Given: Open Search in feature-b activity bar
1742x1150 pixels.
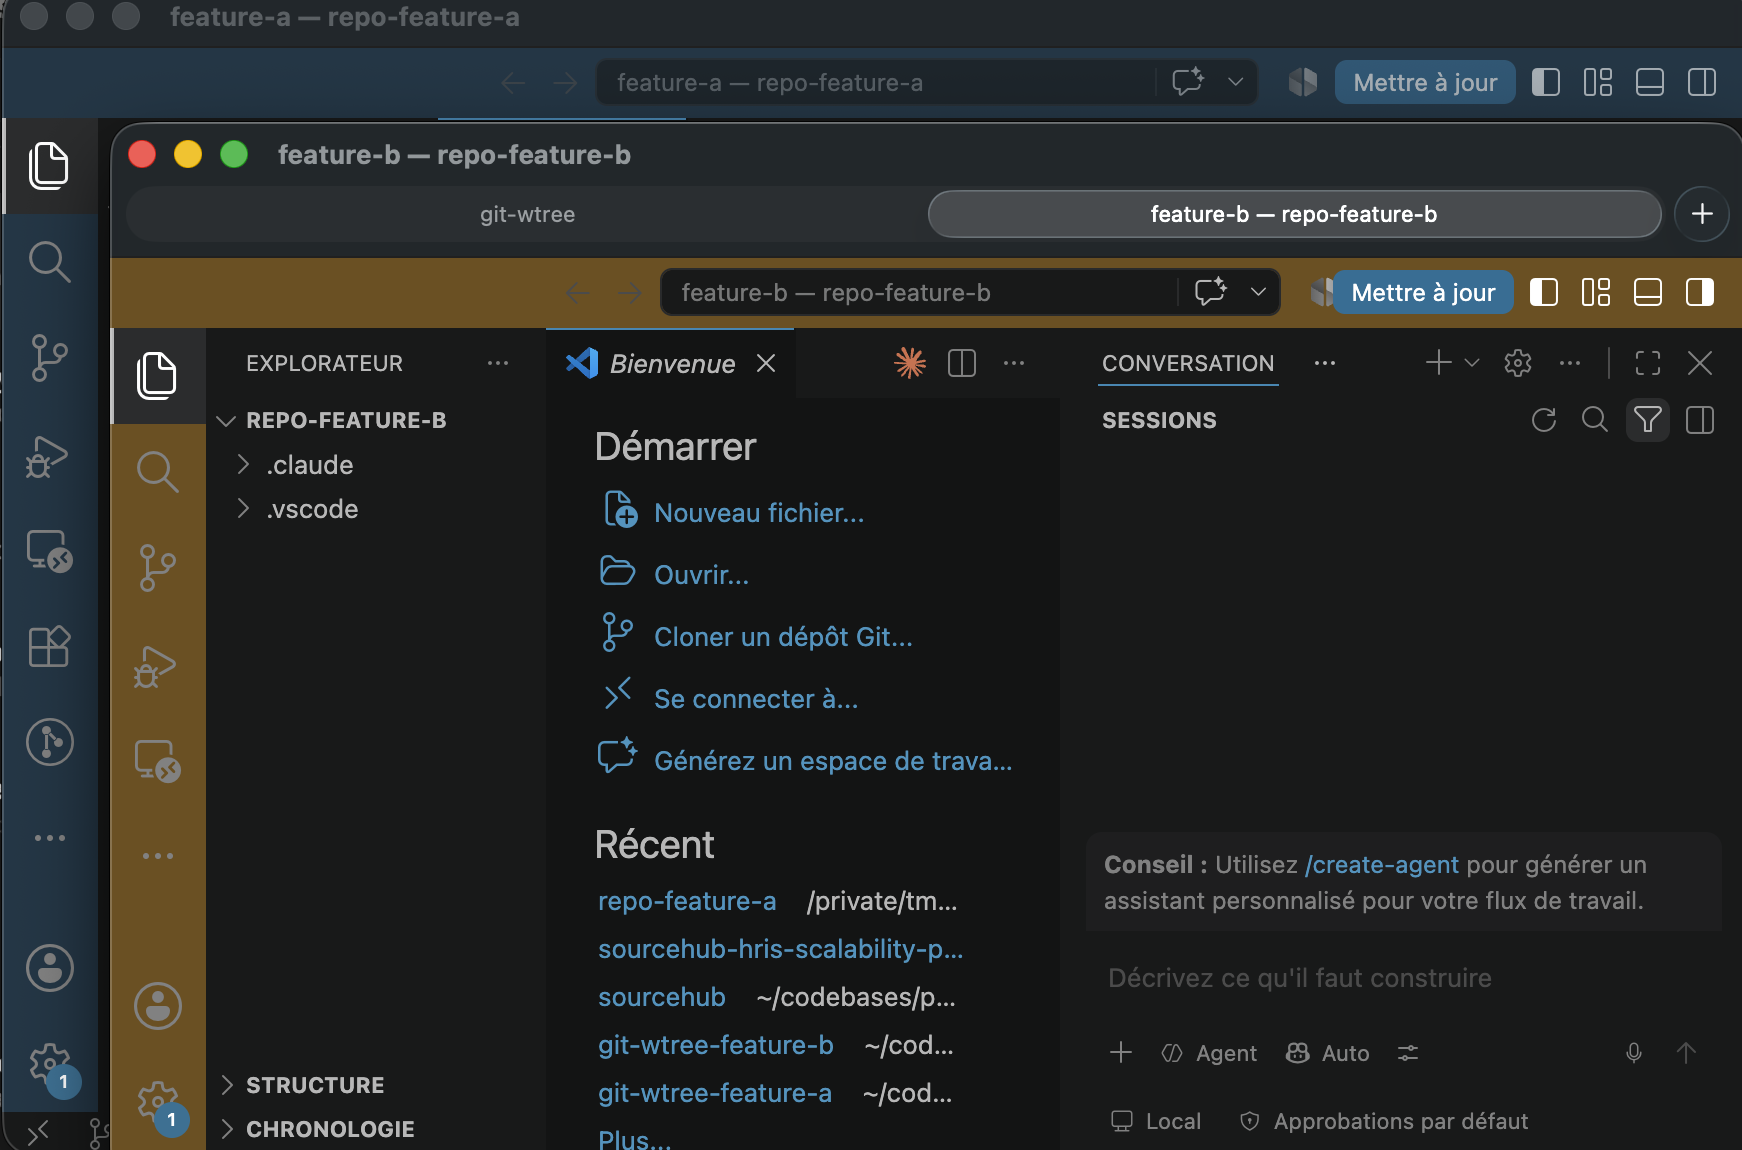Looking at the screenshot, I should 157,471.
